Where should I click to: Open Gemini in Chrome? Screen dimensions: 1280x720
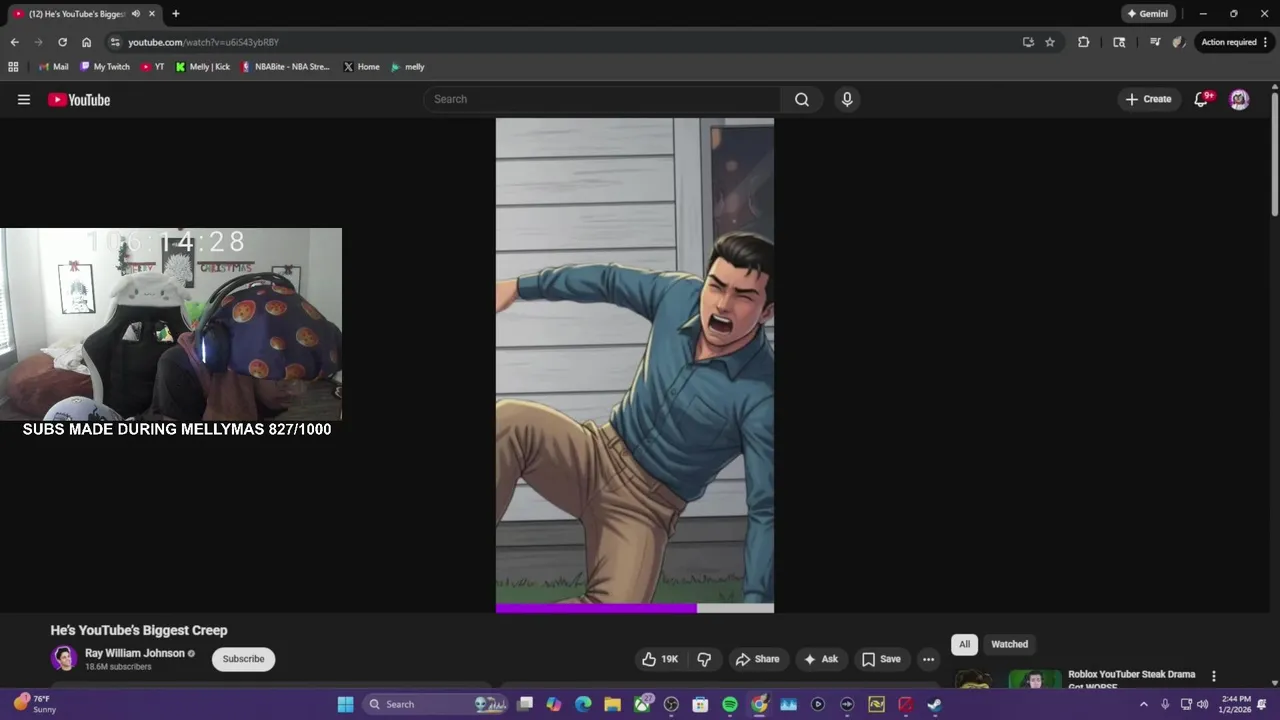pyautogui.click(x=1148, y=14)
